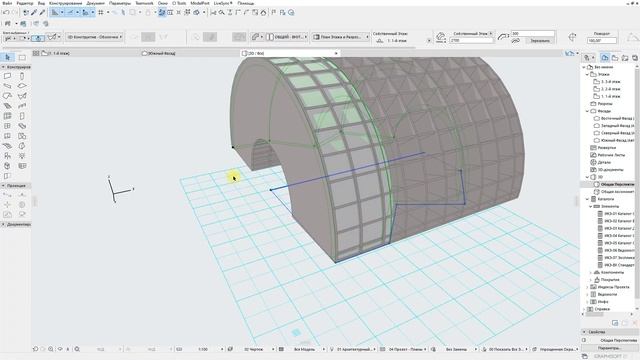Click the Параметры... button in properties panel

(609, 348)
